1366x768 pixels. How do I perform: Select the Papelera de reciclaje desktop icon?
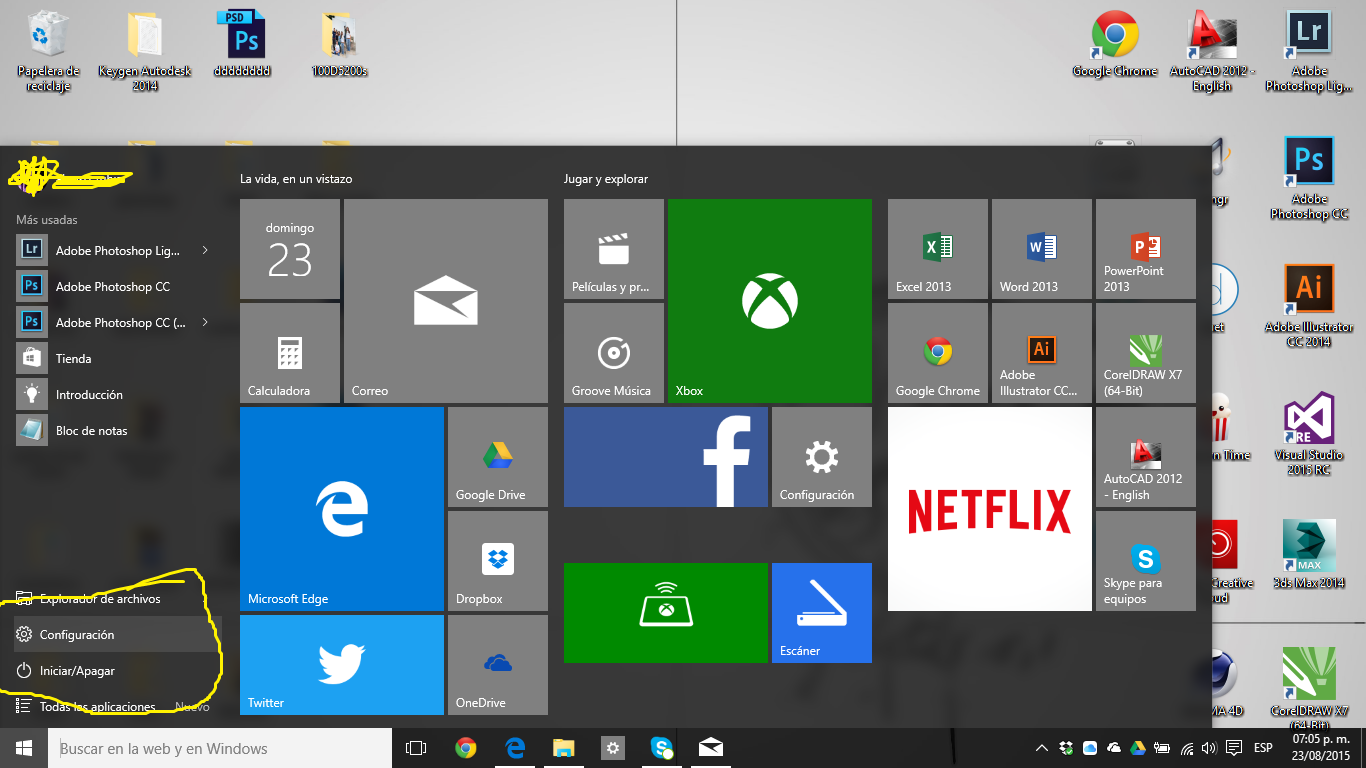[x=48, y=50]
